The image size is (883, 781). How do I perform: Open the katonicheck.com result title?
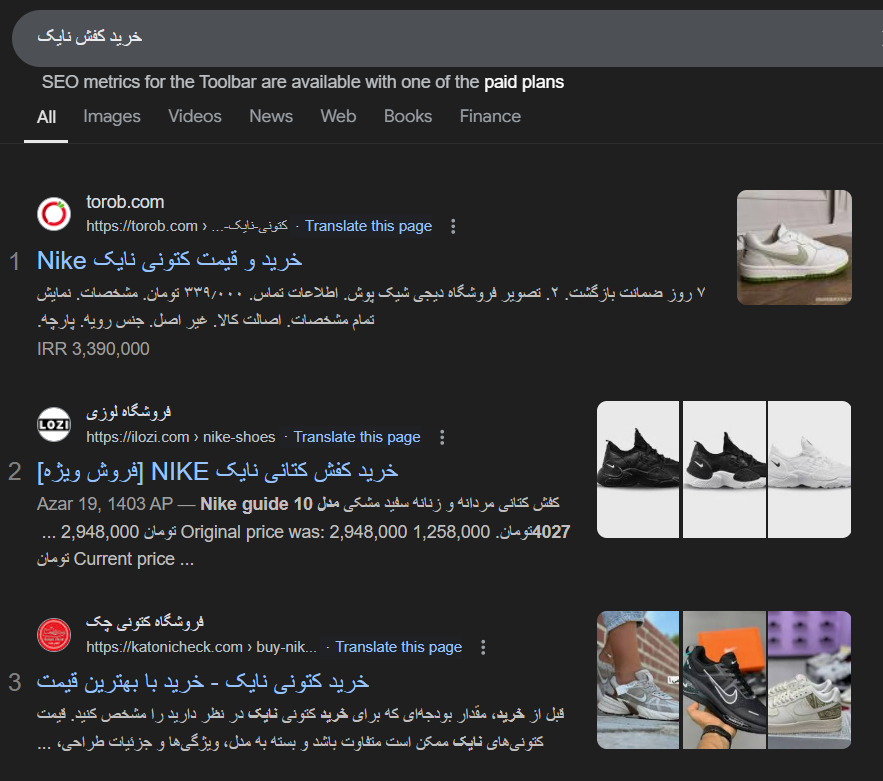pyautogui.click(x=203, y=682)
